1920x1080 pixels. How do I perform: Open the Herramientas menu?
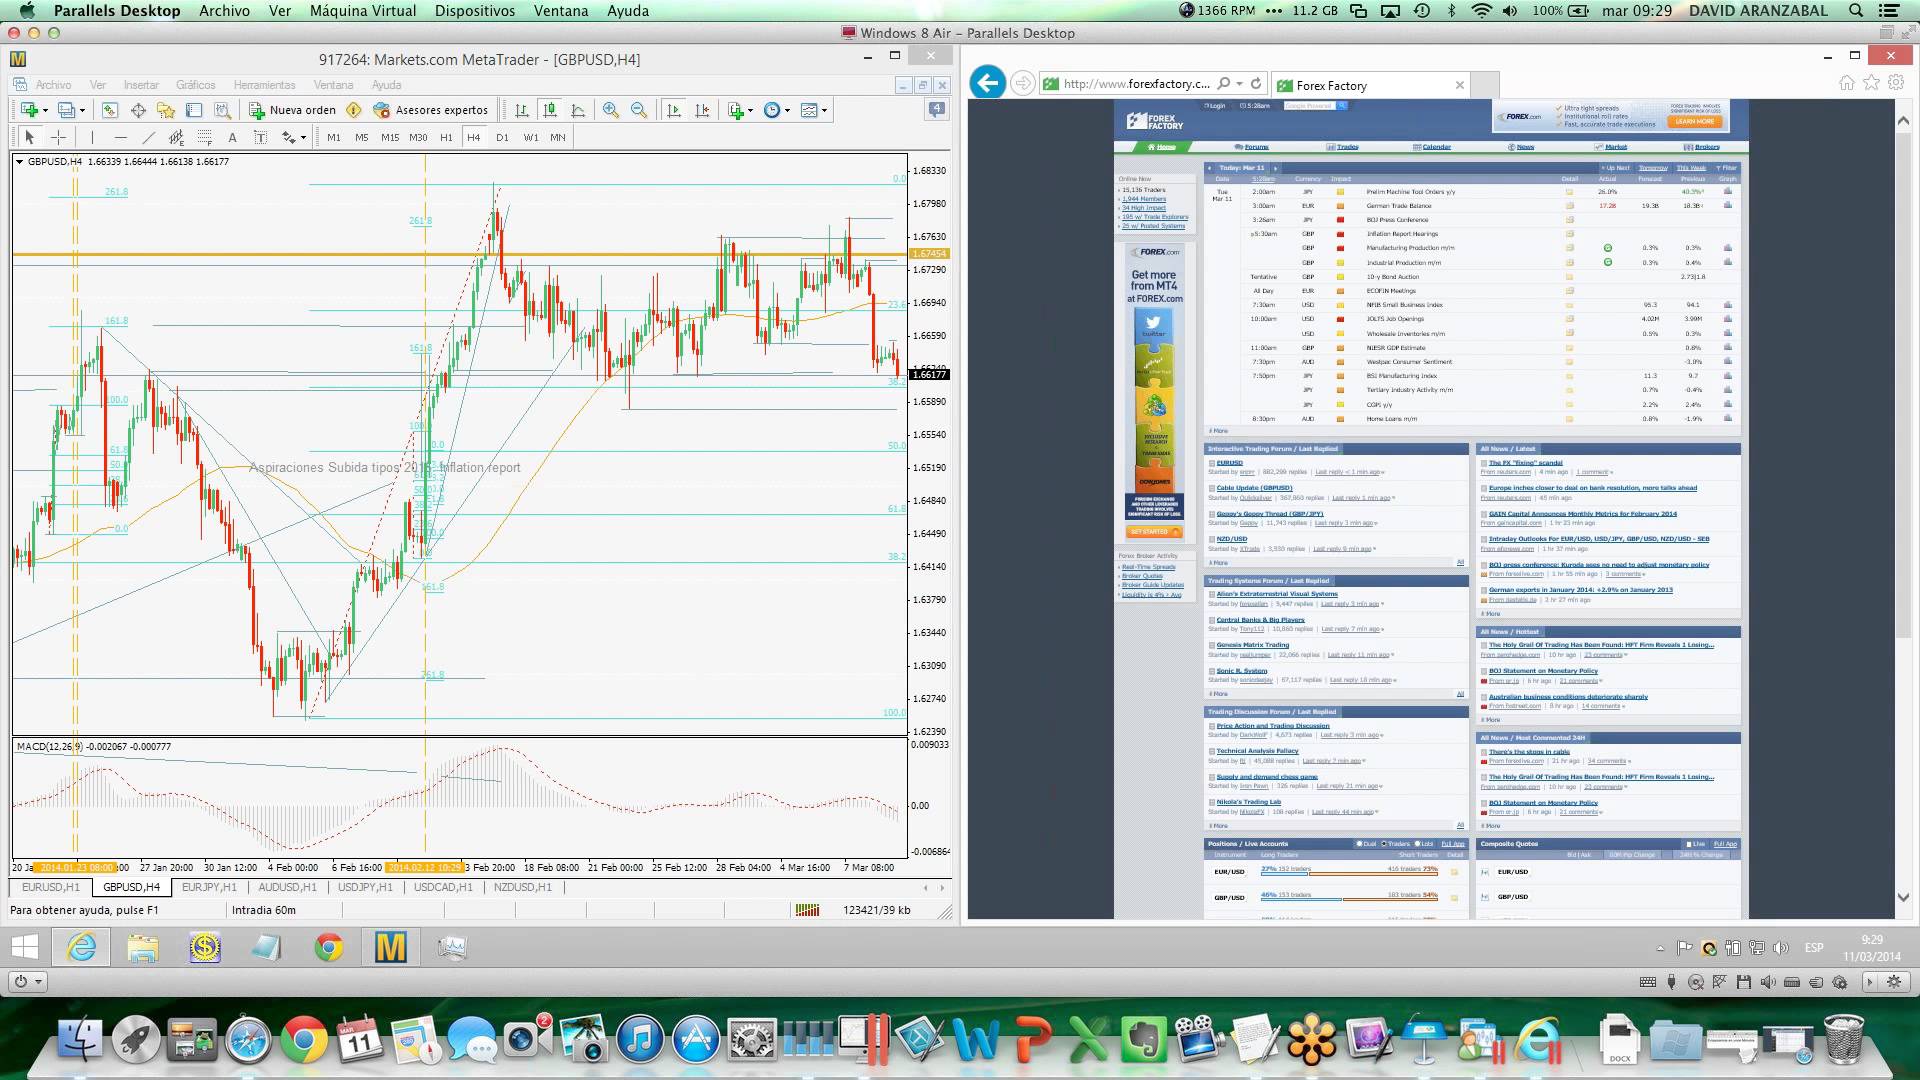coord(264,85)
